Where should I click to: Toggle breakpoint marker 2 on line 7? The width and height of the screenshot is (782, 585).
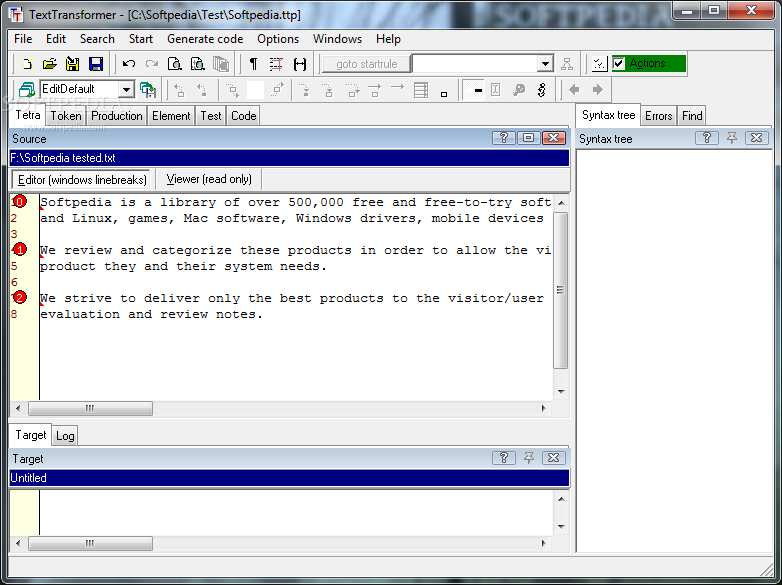click(19, 297)
